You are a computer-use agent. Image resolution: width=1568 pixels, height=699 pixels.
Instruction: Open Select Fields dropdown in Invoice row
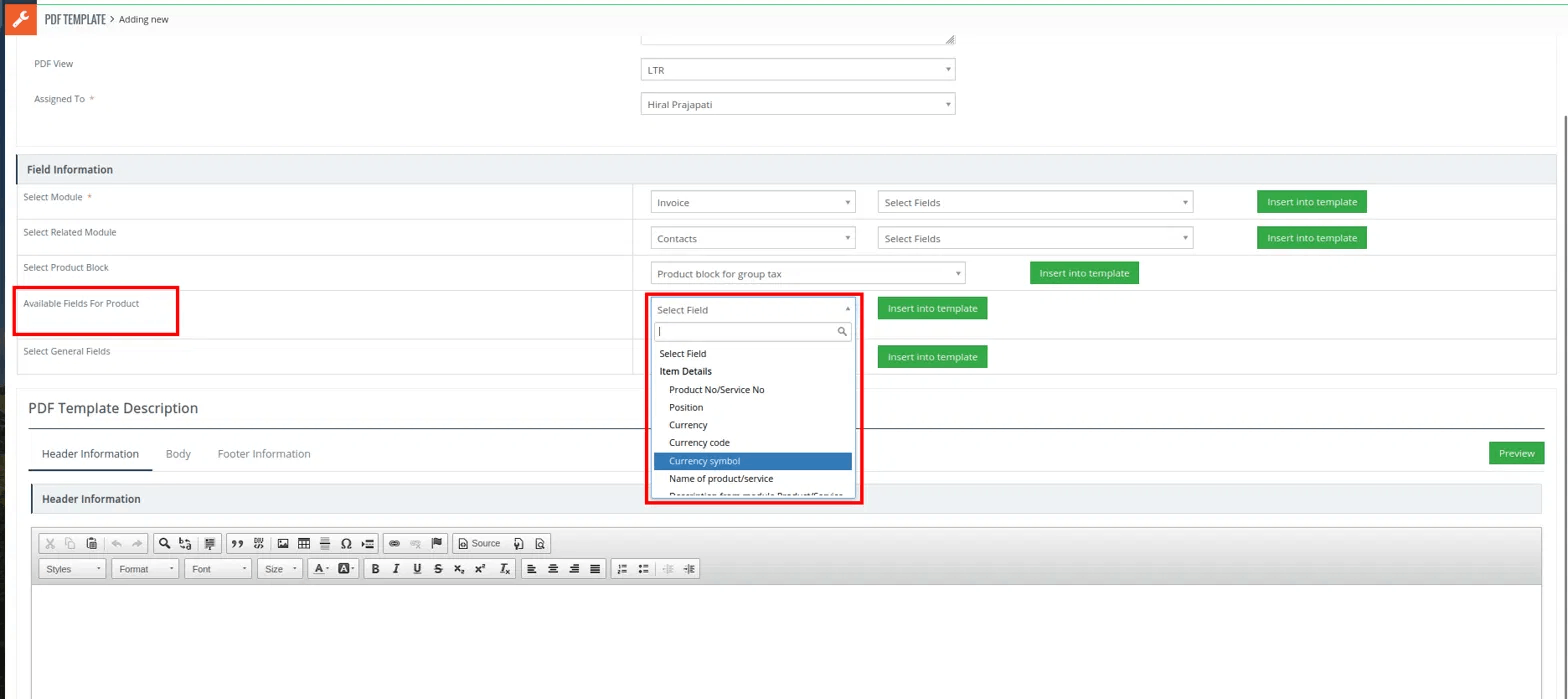click(1036, 202)
